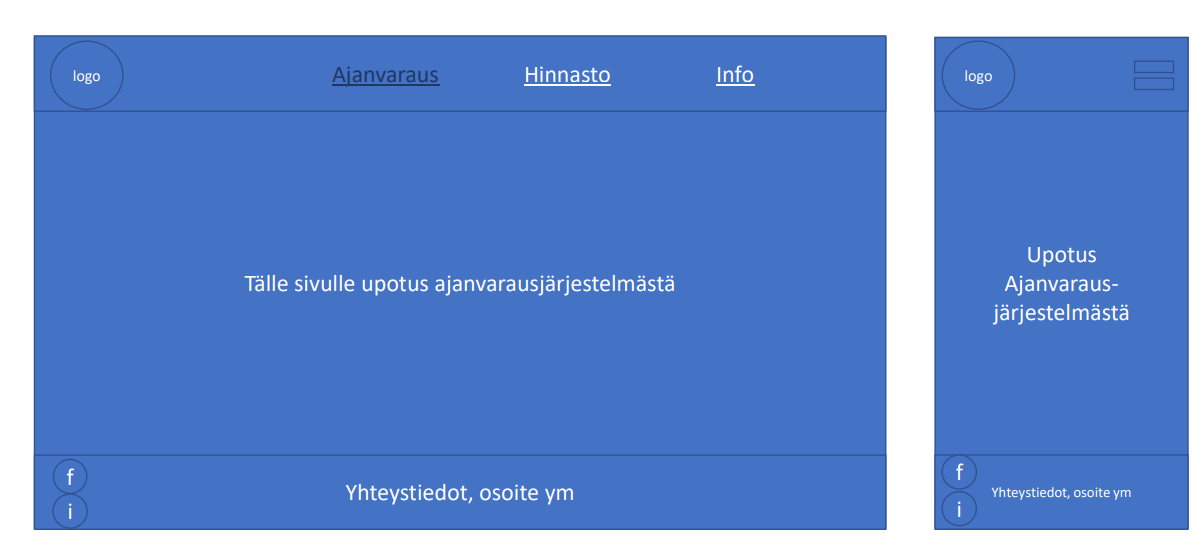The width and height of the screenshot is (1203, 547).
Task: Click the logo circle in the desktop header
Action: click(x=87, y=75)
